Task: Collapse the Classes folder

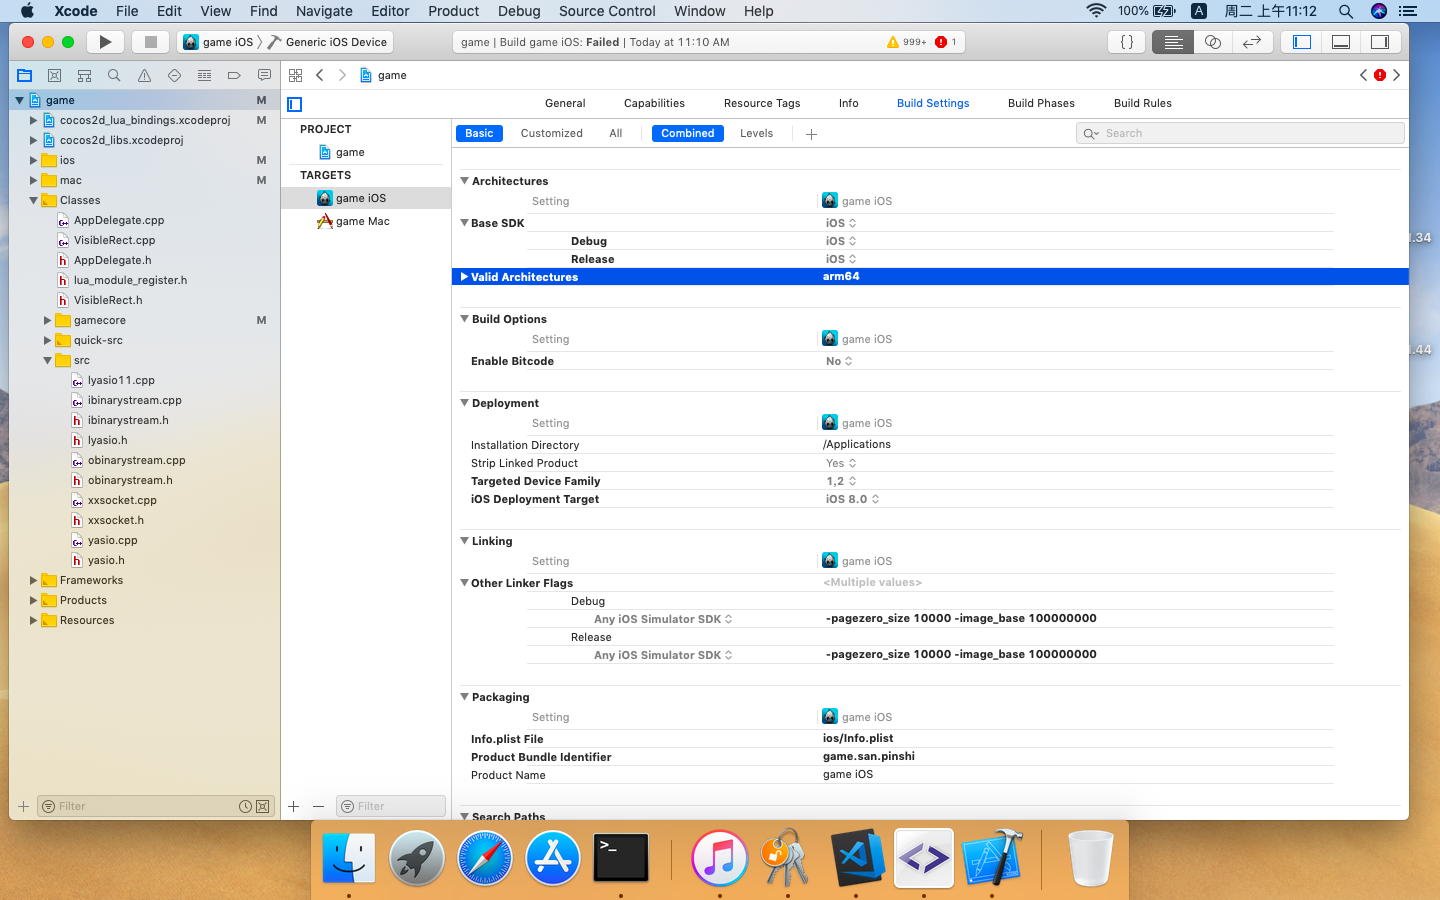Action: tap(33, 200)
